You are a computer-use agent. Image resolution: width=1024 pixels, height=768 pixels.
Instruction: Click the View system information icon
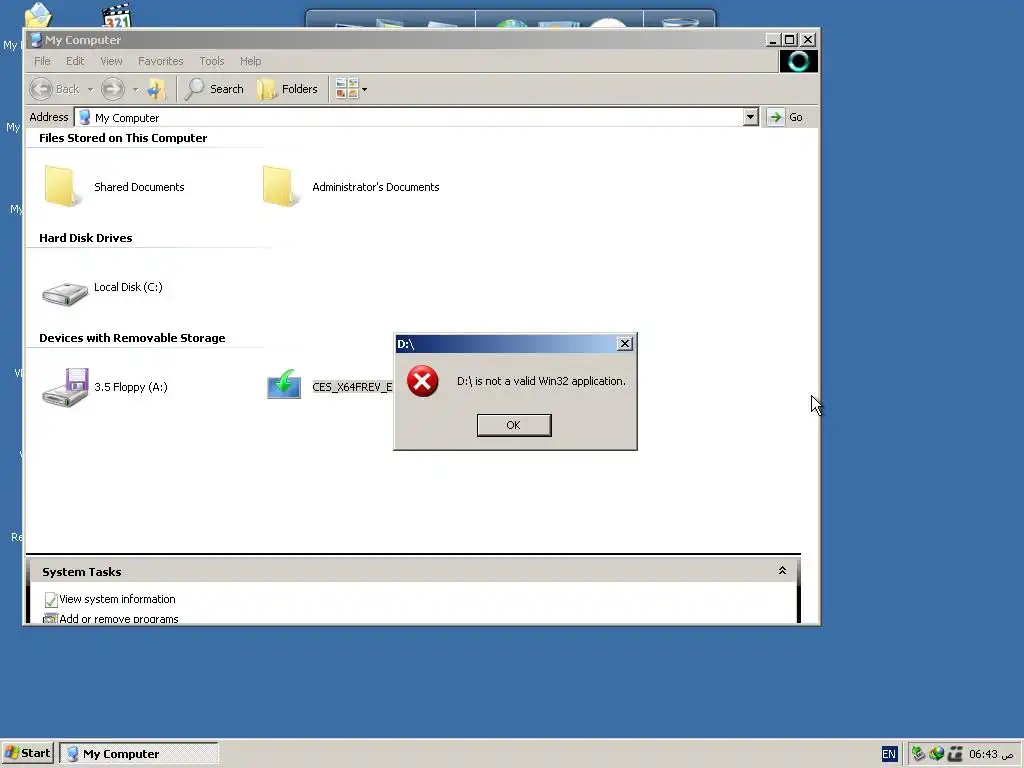[x=50, y=600]
